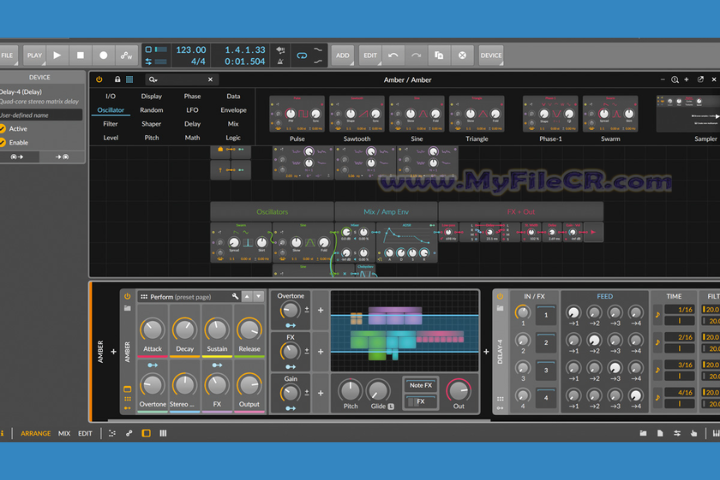Image resolution: width=720 pixels, height=480 pixels.
Task: Click the plus button beside the Gain modulator
Action: [321, 393]
